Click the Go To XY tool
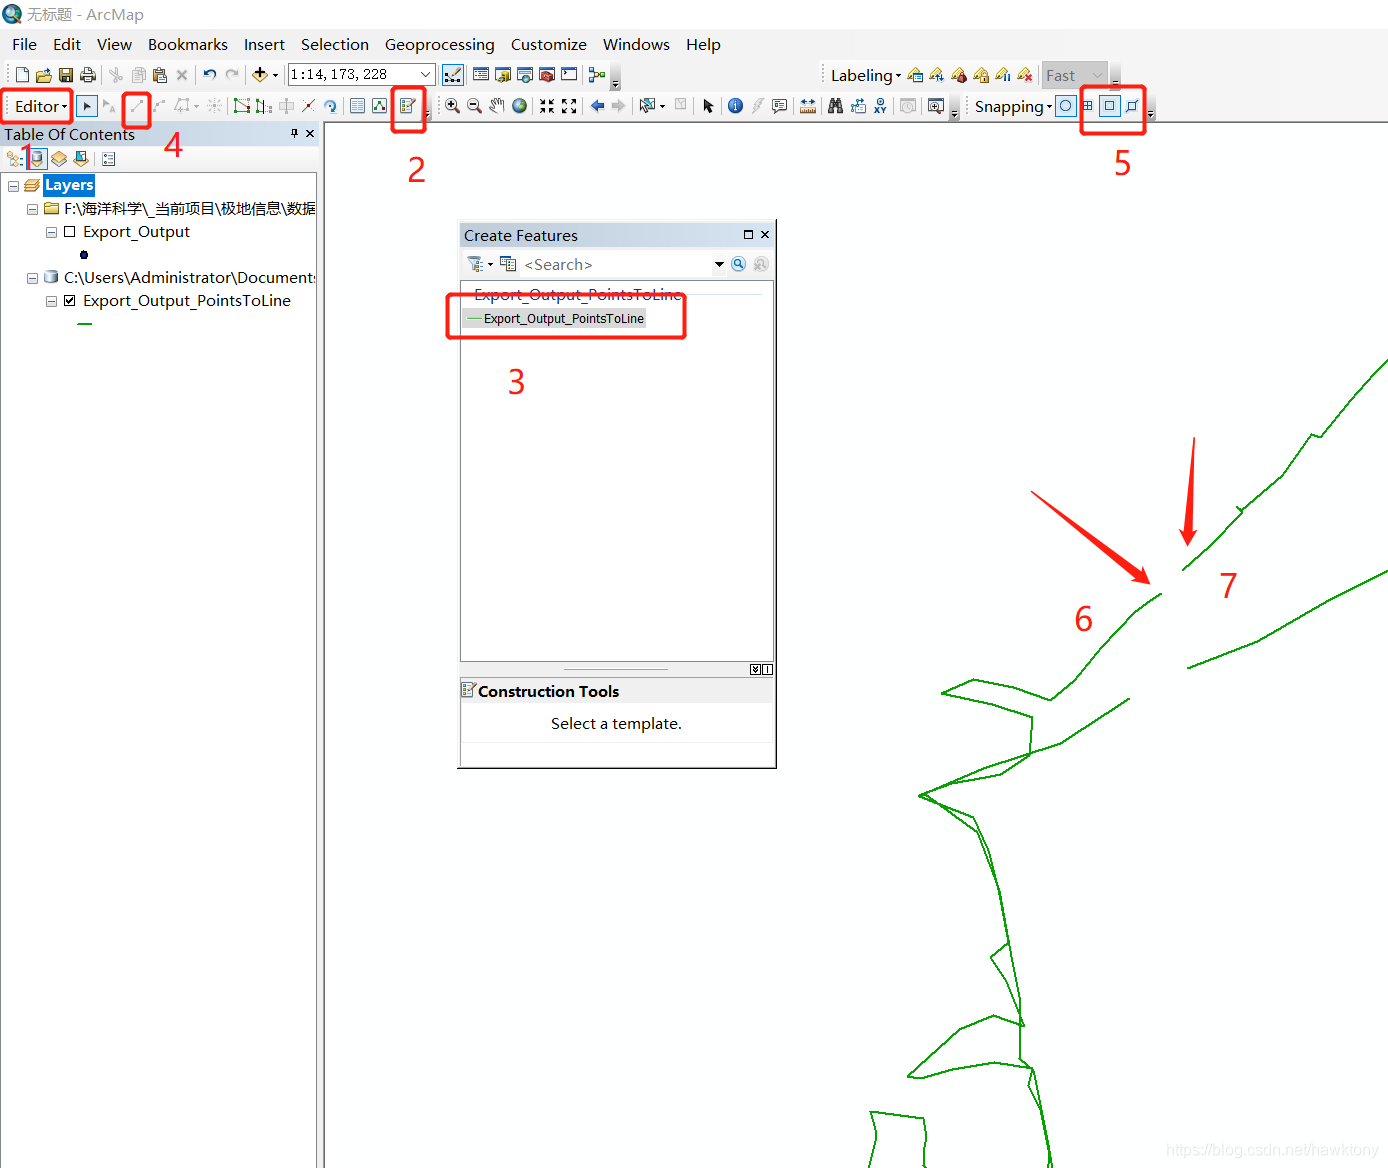Viewport: 1388px width, 1168px height. click(x=880, y=106)
